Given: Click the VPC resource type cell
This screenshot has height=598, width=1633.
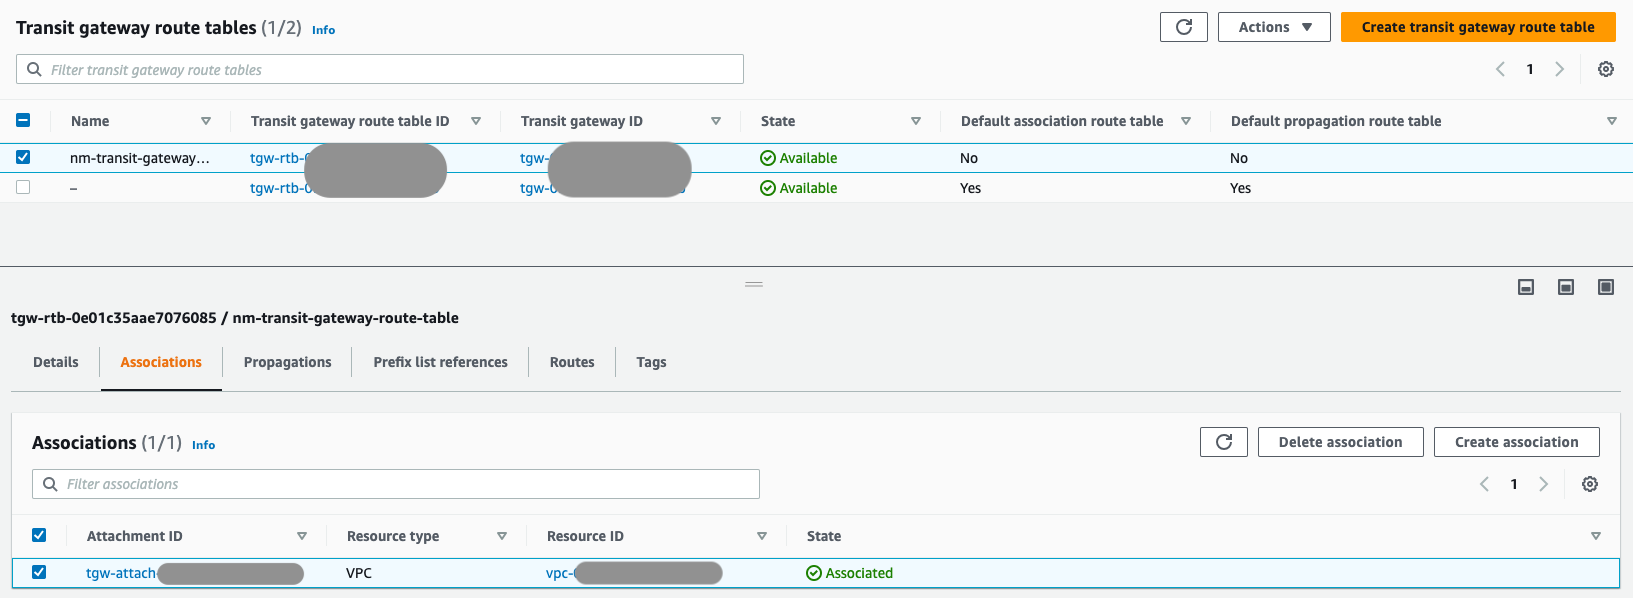Looking at the screenshot, I should [359, 573].
